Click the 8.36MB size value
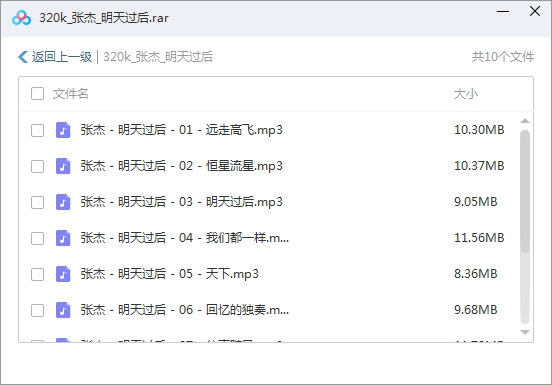This screenshot has height=385, width=552. click(476, 274)
